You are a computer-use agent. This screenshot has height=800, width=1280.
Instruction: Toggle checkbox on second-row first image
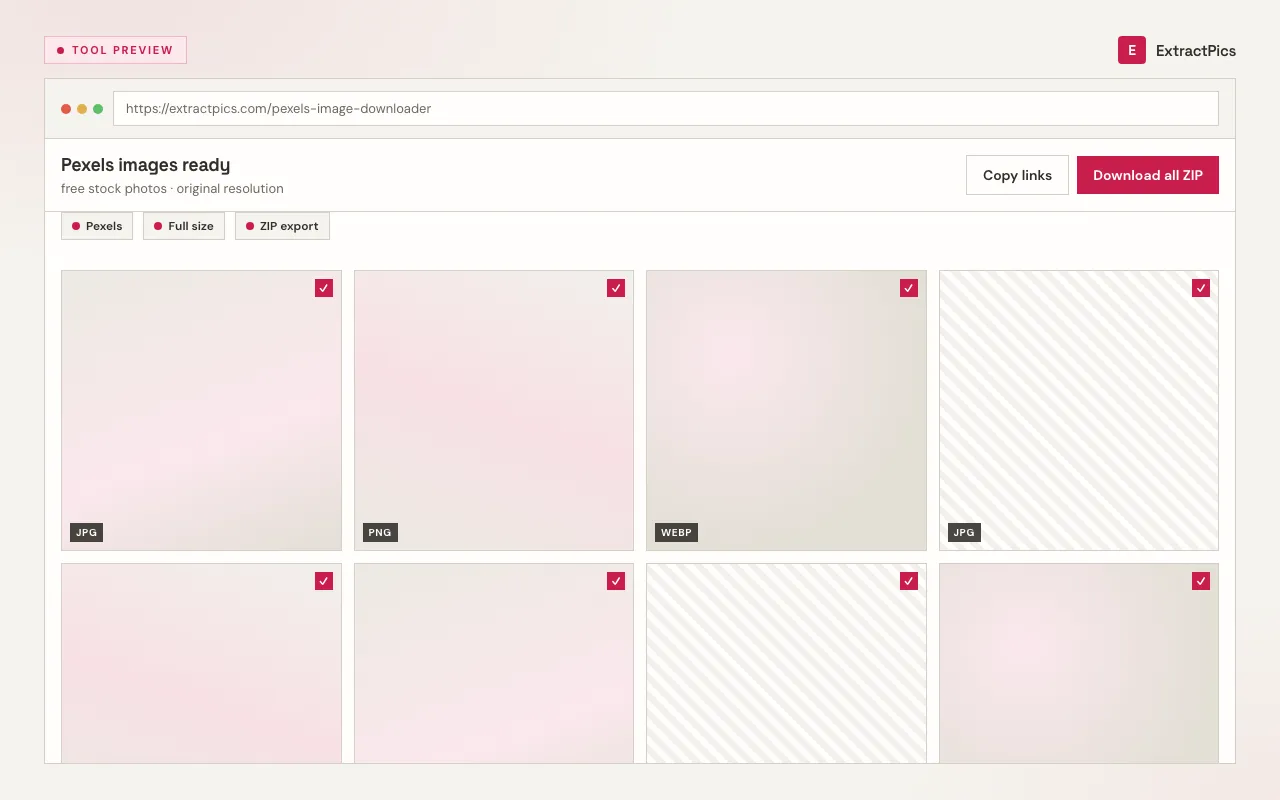click(x=324, y=581)
